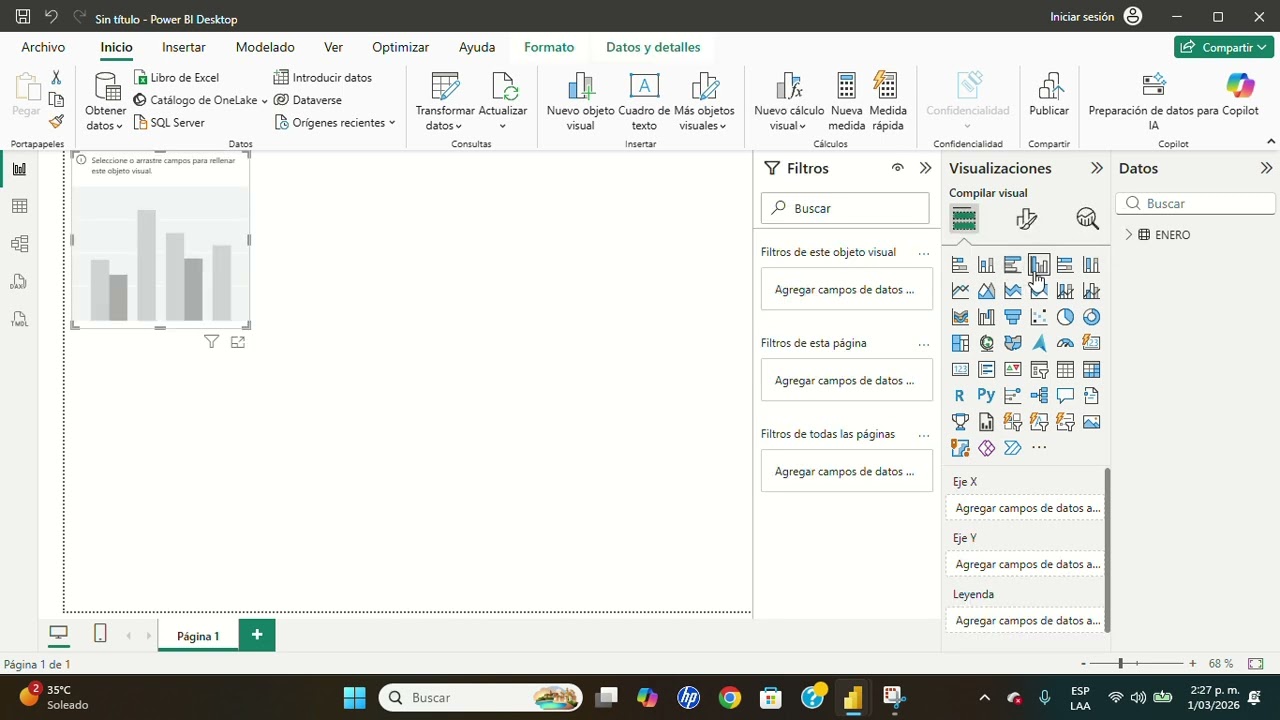Select the globe map visual
Image resolution: width=1280 pixels, height=720 pixels.
point(986,343)
